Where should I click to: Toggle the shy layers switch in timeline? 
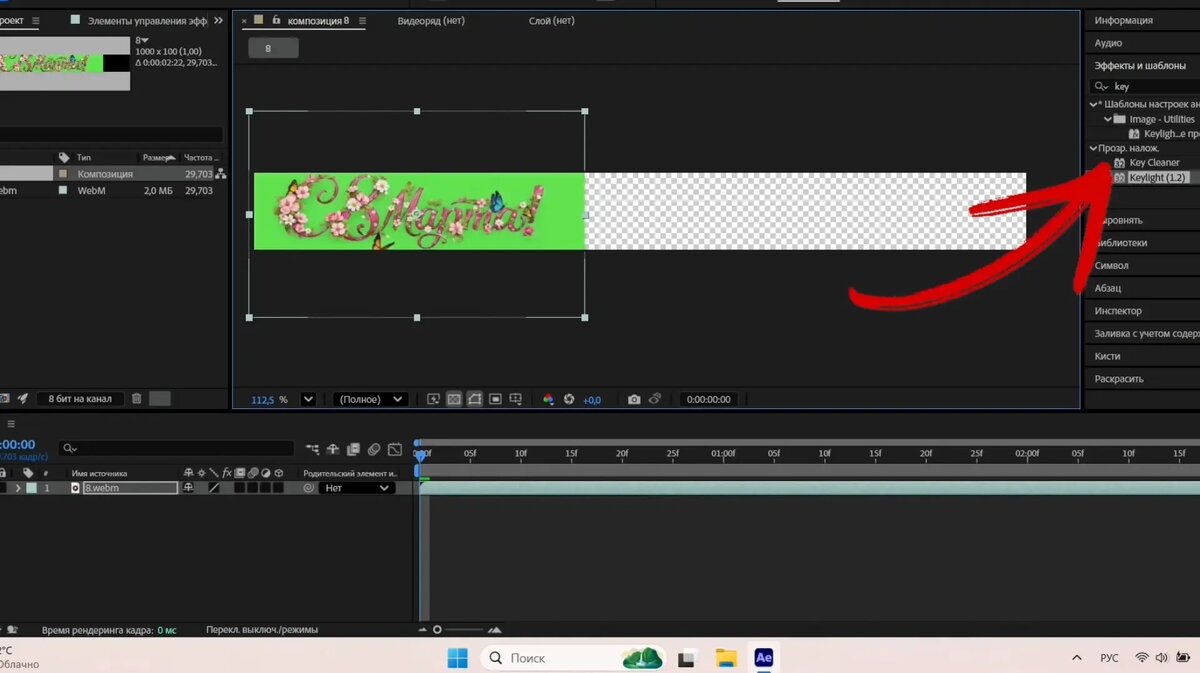pos(333,450)
